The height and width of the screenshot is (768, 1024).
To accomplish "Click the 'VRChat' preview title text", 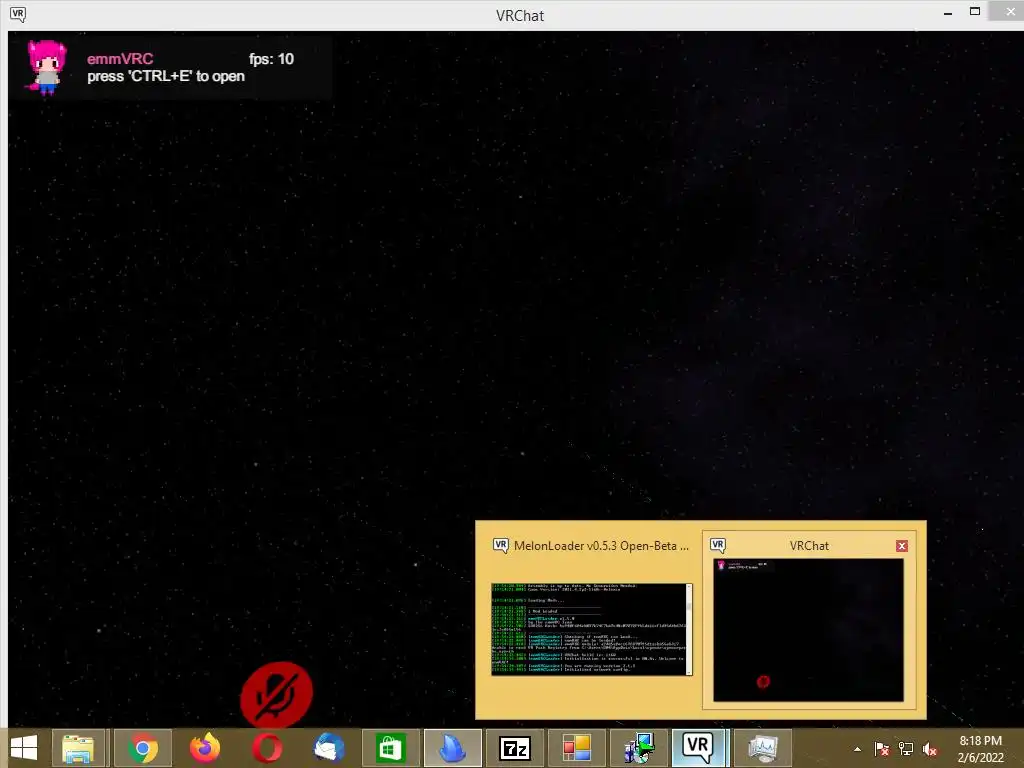I will click(x=809, y=546).
